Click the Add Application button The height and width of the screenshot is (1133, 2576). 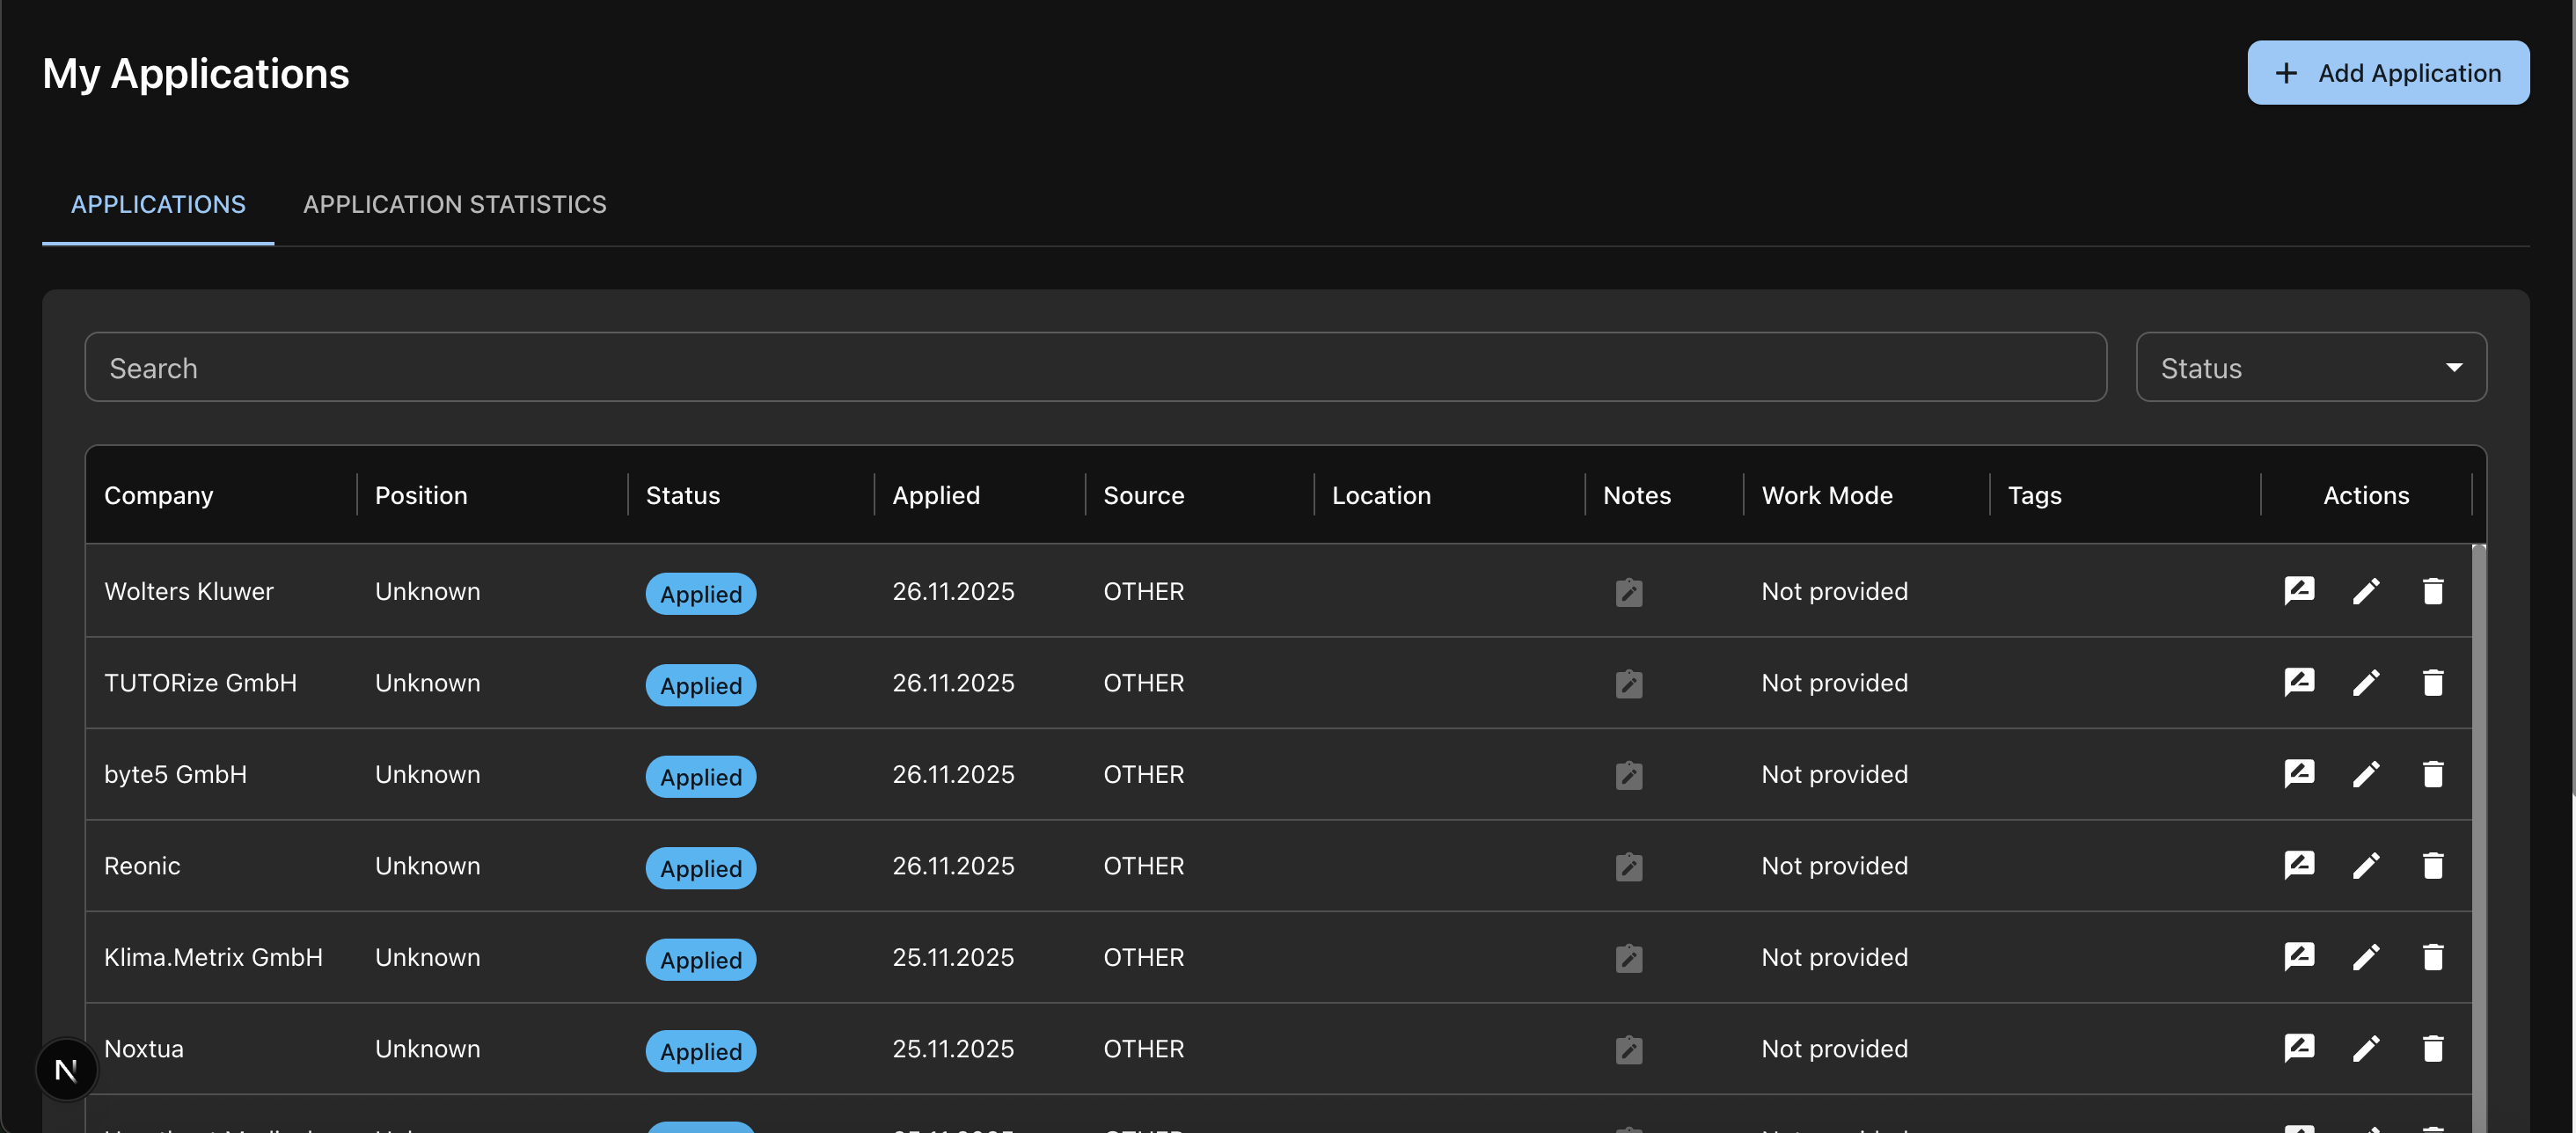pyautogui.click(x=2388, y=72)
